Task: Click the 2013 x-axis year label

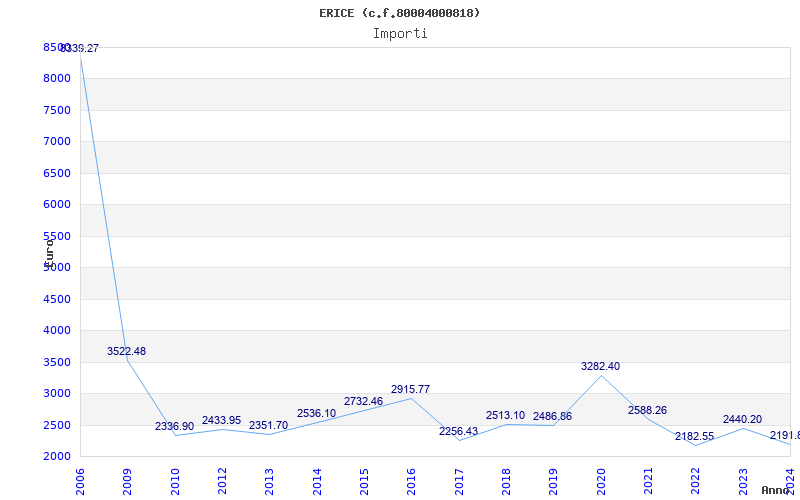Action: (269, 481)
